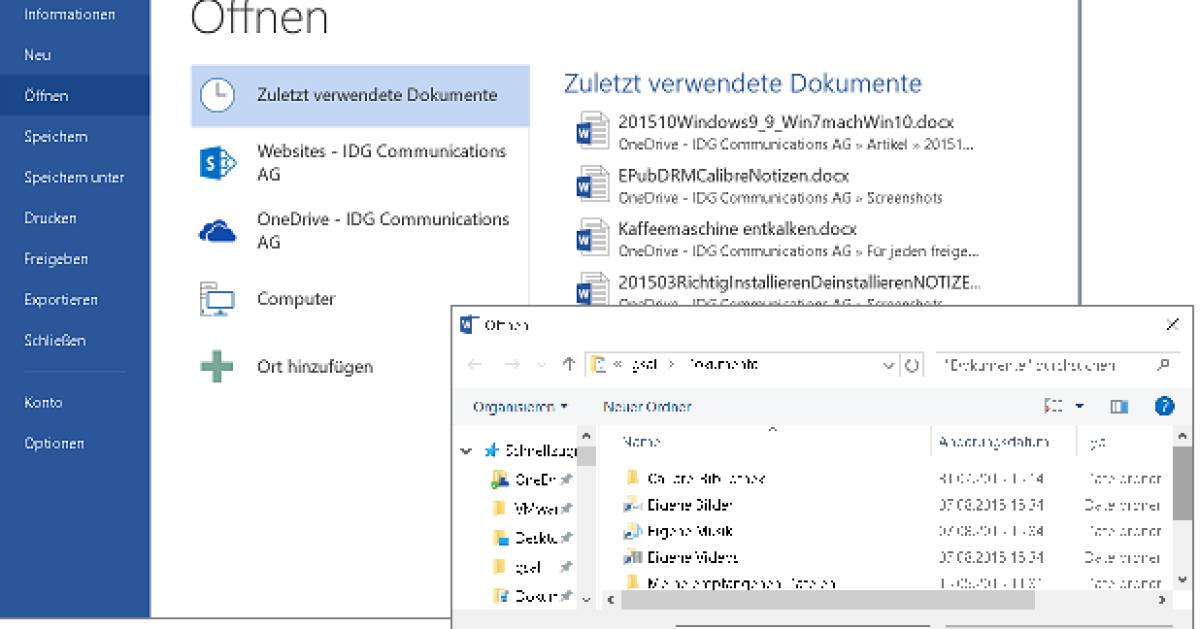Select Freigeben in the backstage menu

pyautogui.click(x=56, y=259)
